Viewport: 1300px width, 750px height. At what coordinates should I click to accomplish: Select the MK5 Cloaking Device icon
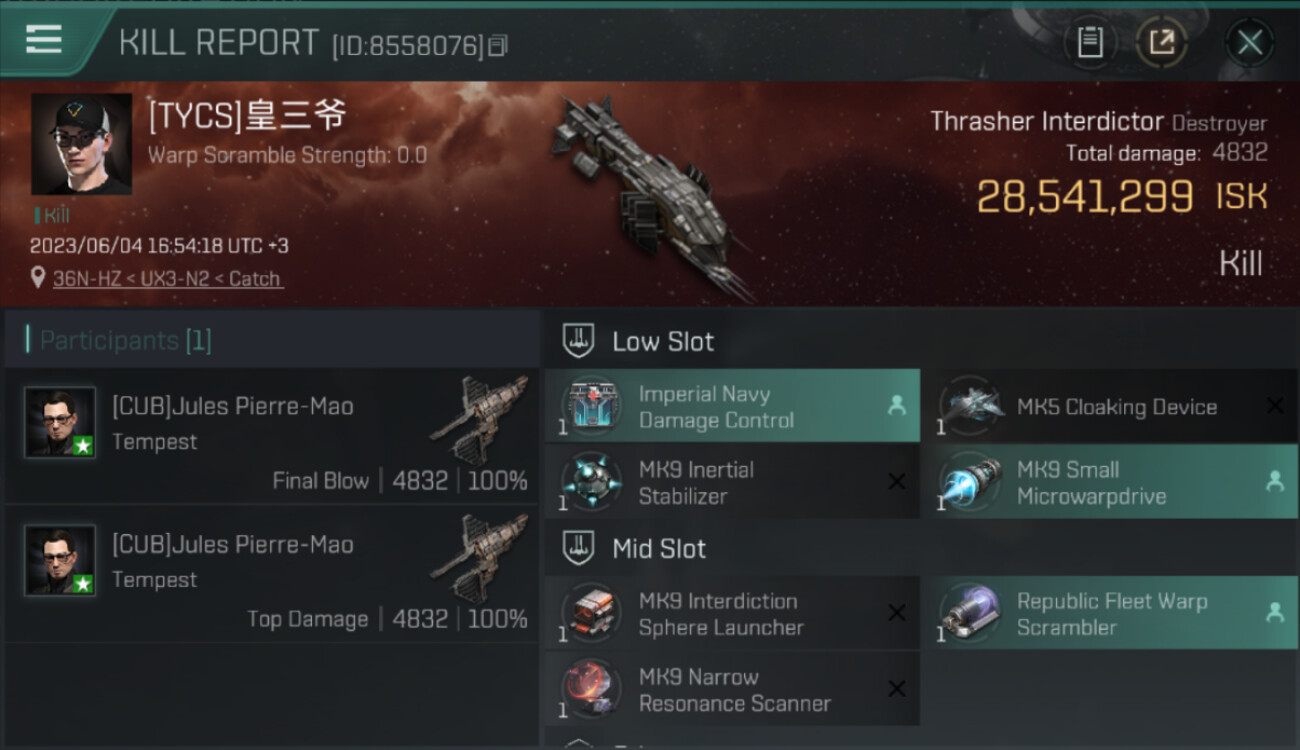(968, 406)
